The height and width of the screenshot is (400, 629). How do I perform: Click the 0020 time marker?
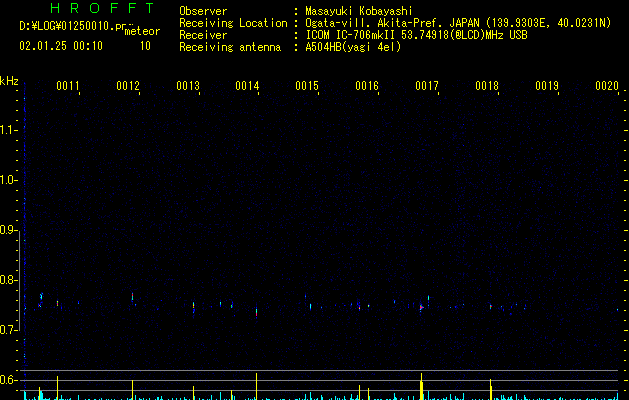click(x=607, y=86)
